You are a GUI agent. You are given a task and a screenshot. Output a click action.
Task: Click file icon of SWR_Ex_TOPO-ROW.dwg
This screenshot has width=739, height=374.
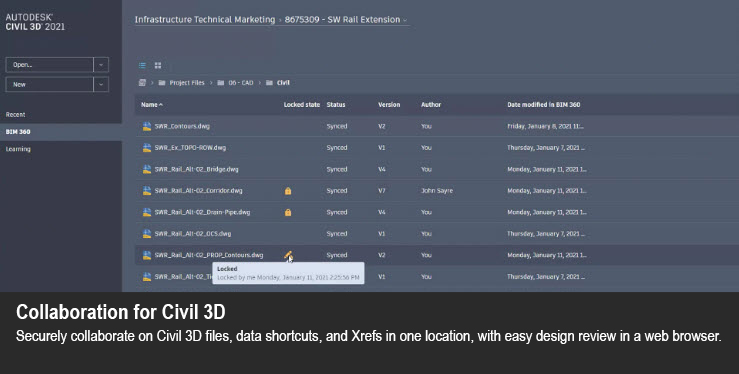point(147,147)
